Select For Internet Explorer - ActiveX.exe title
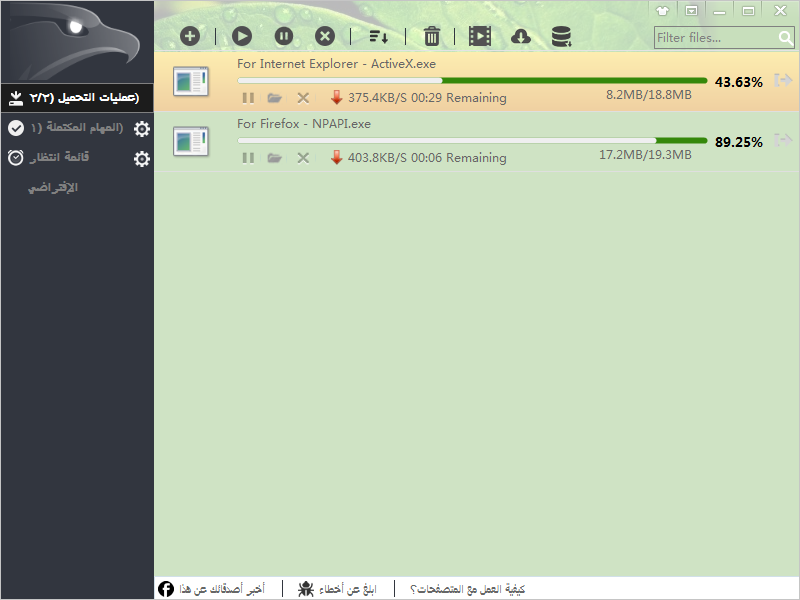 336,64
